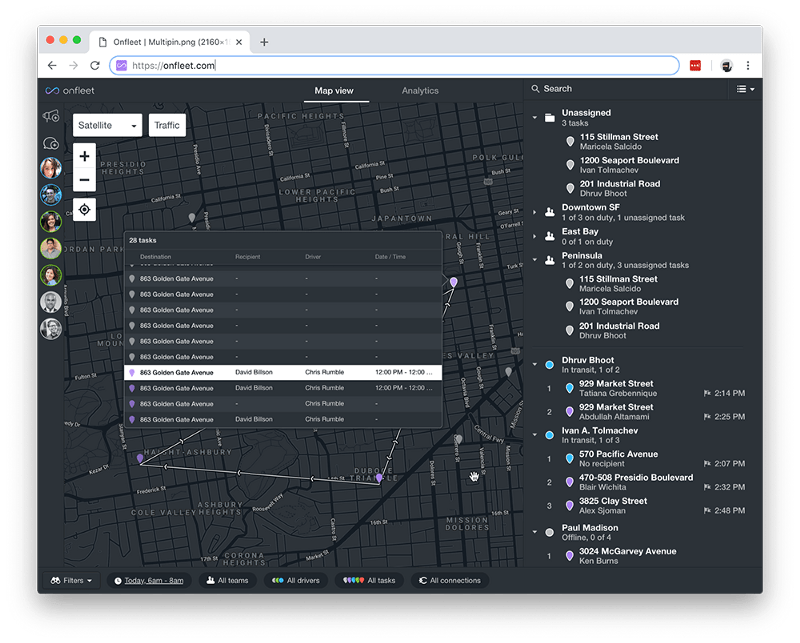This screenshot has width=800, height=643.
Task: Switch to the Map view tab
Action: tap(334, 91)
